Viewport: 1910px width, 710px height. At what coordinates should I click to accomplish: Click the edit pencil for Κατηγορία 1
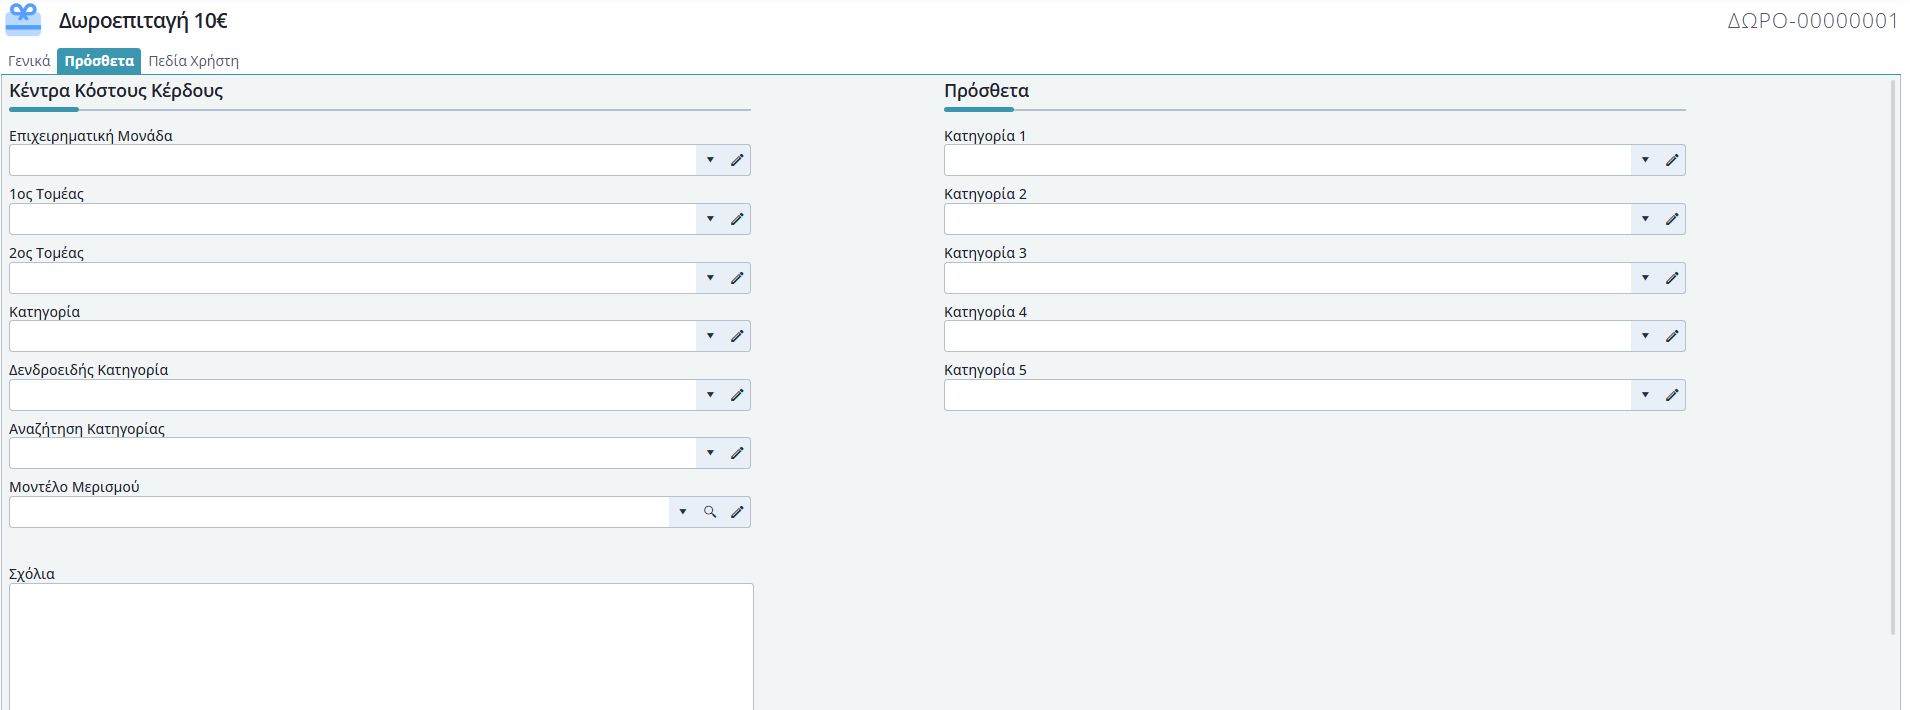1672,160
